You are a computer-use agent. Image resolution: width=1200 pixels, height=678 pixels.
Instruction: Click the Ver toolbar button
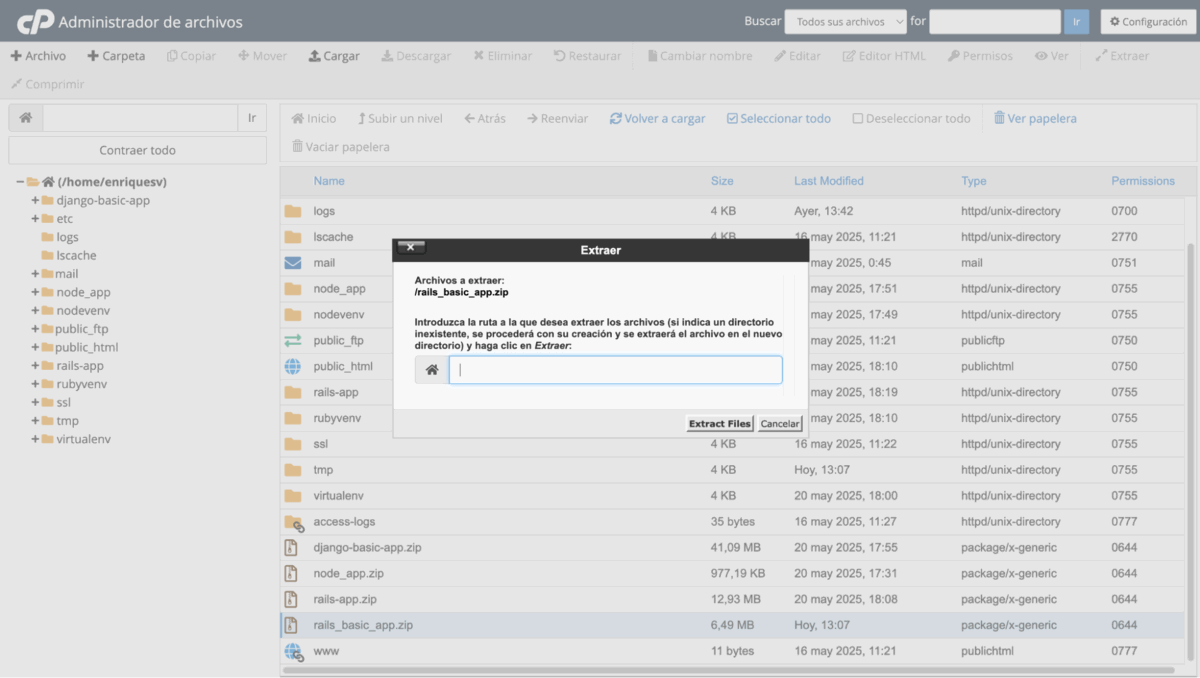click(1052, 56)
